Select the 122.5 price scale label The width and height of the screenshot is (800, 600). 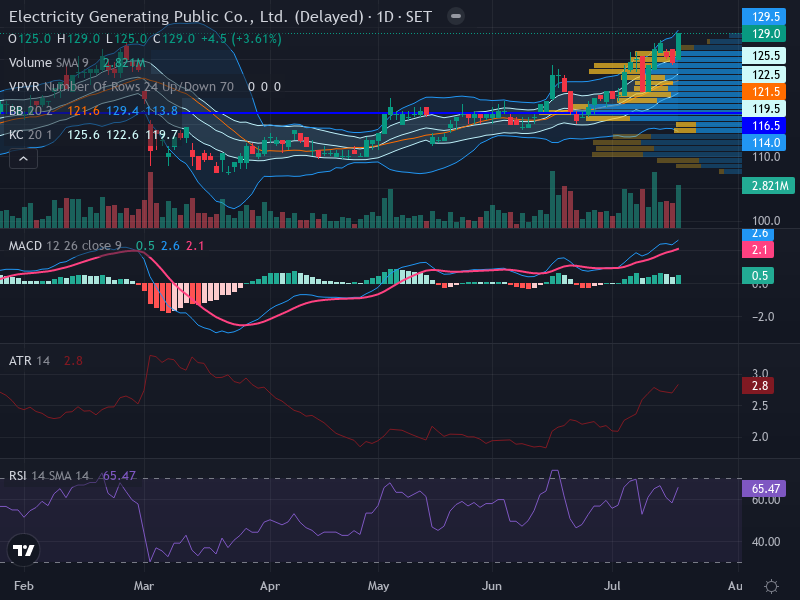coord(764,74)
